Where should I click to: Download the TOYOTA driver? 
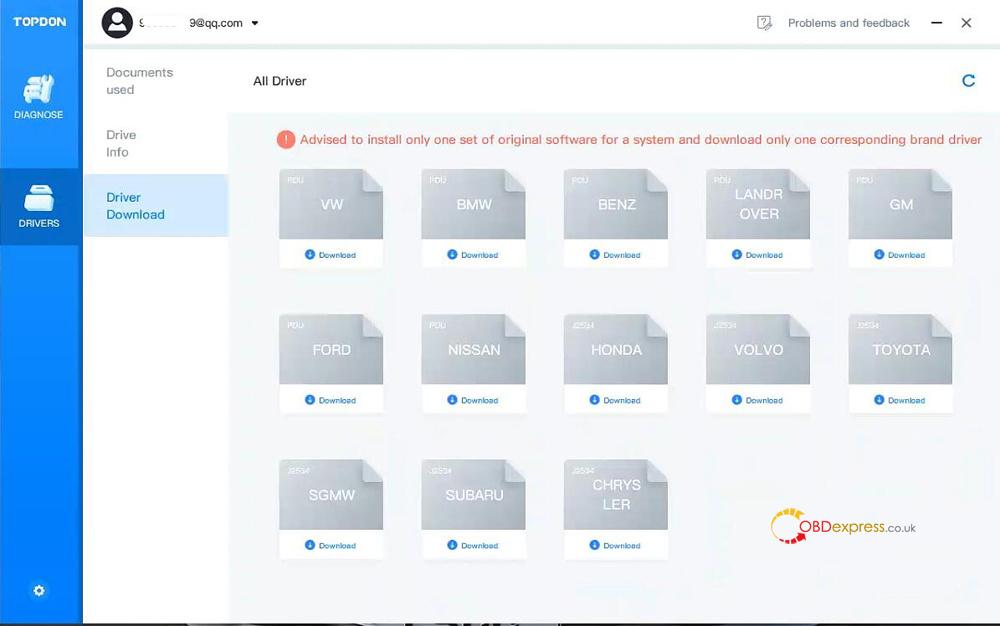click(899, 400)
